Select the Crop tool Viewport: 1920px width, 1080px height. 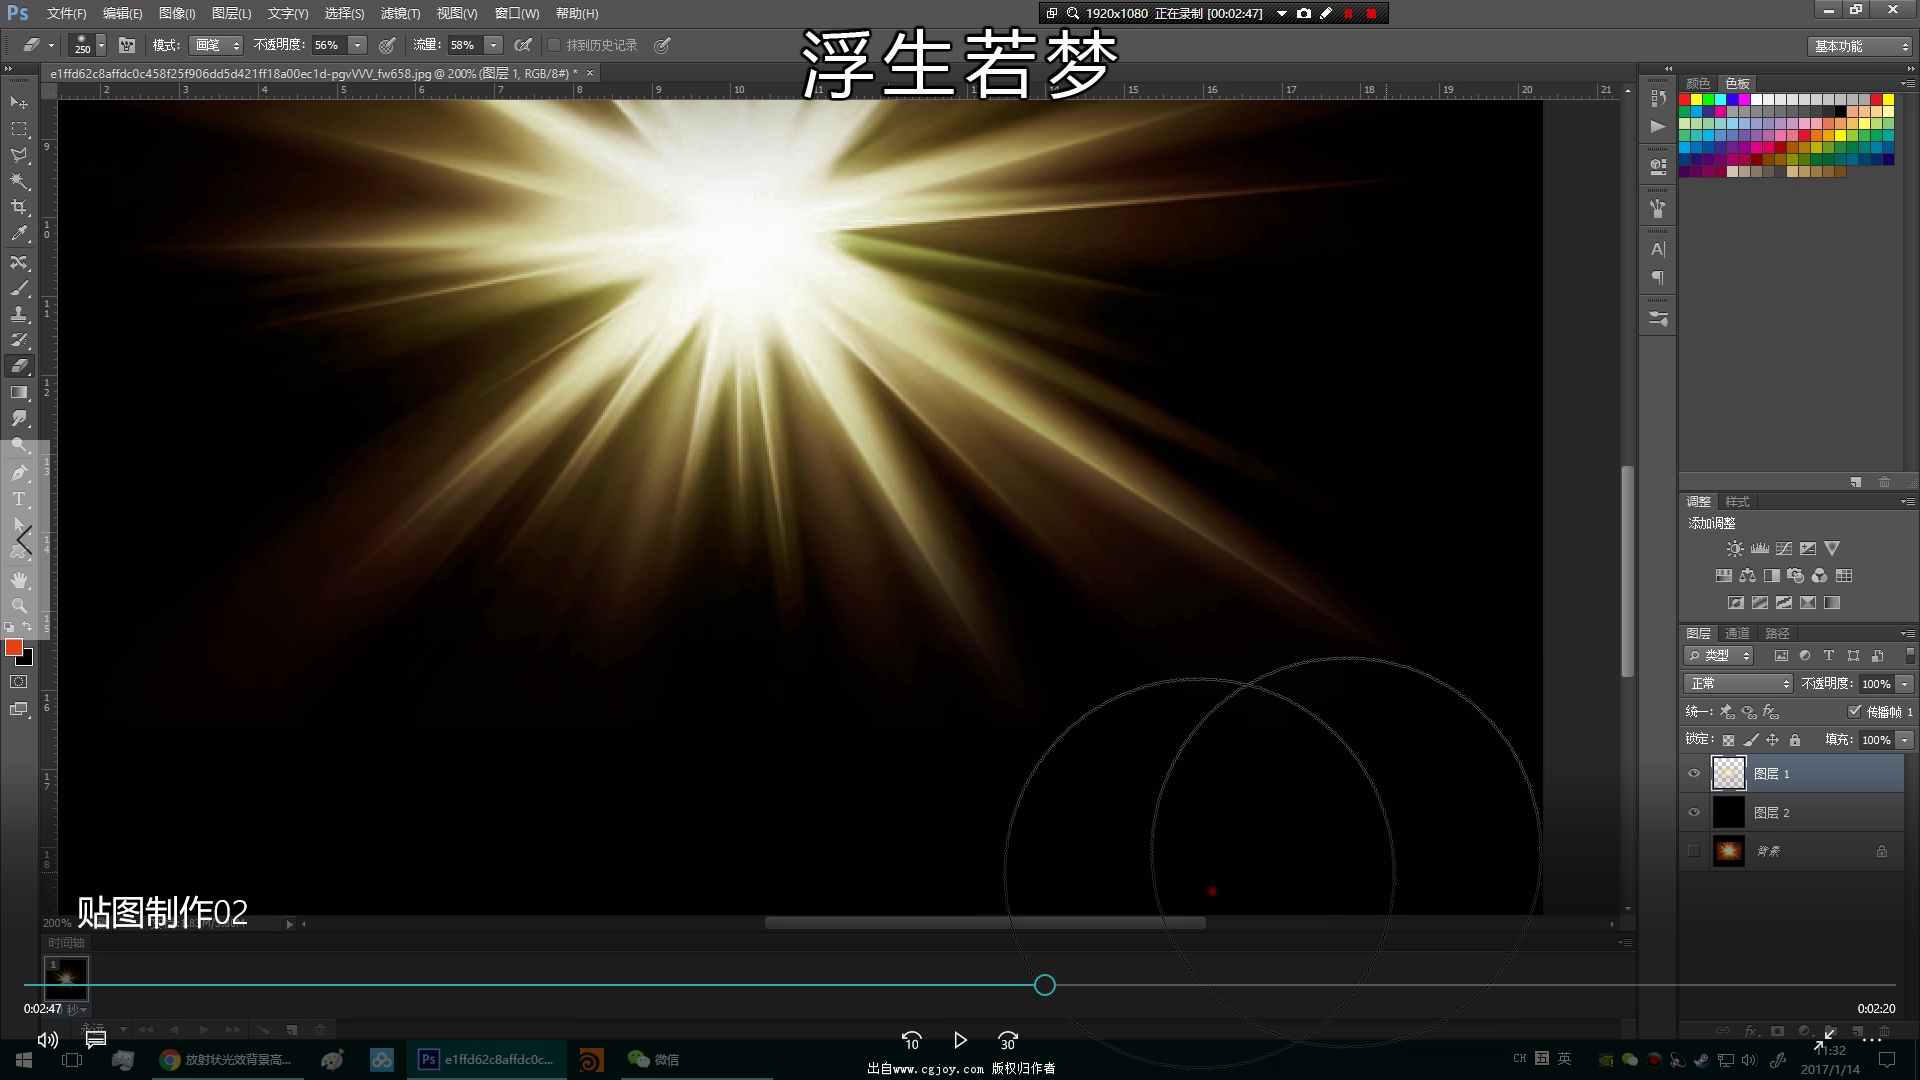coord(19,207)
